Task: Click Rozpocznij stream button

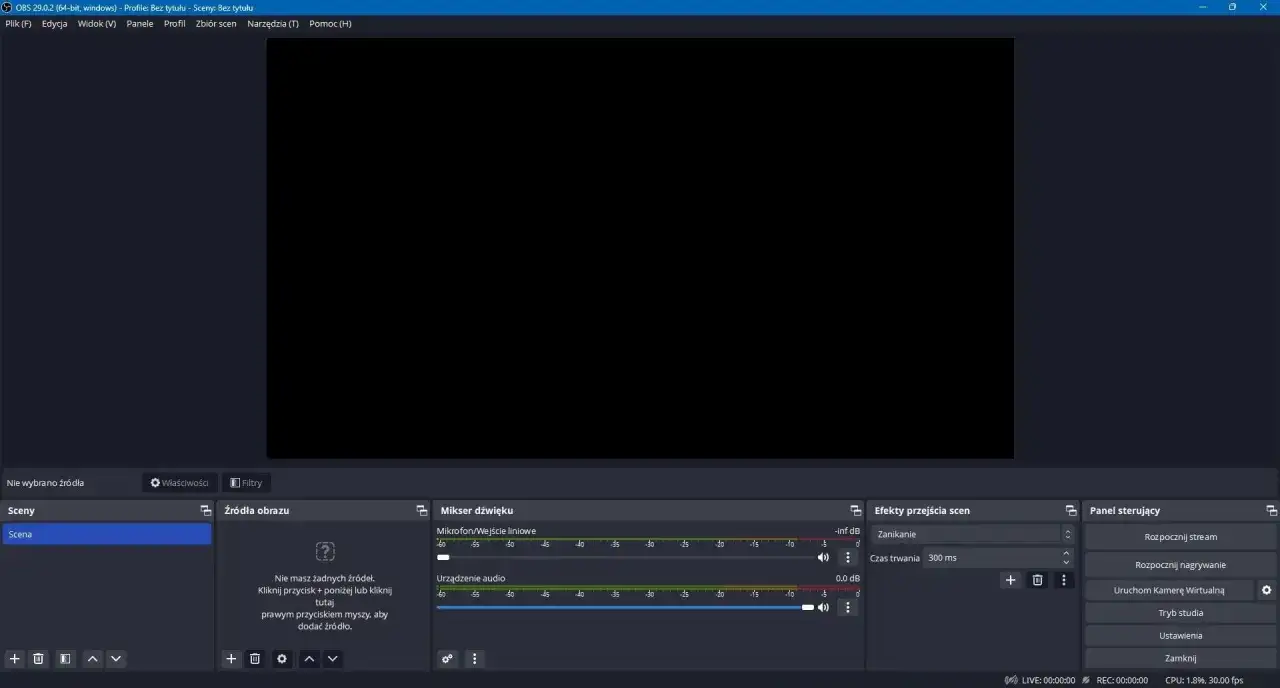Action: click(1181, 537)
